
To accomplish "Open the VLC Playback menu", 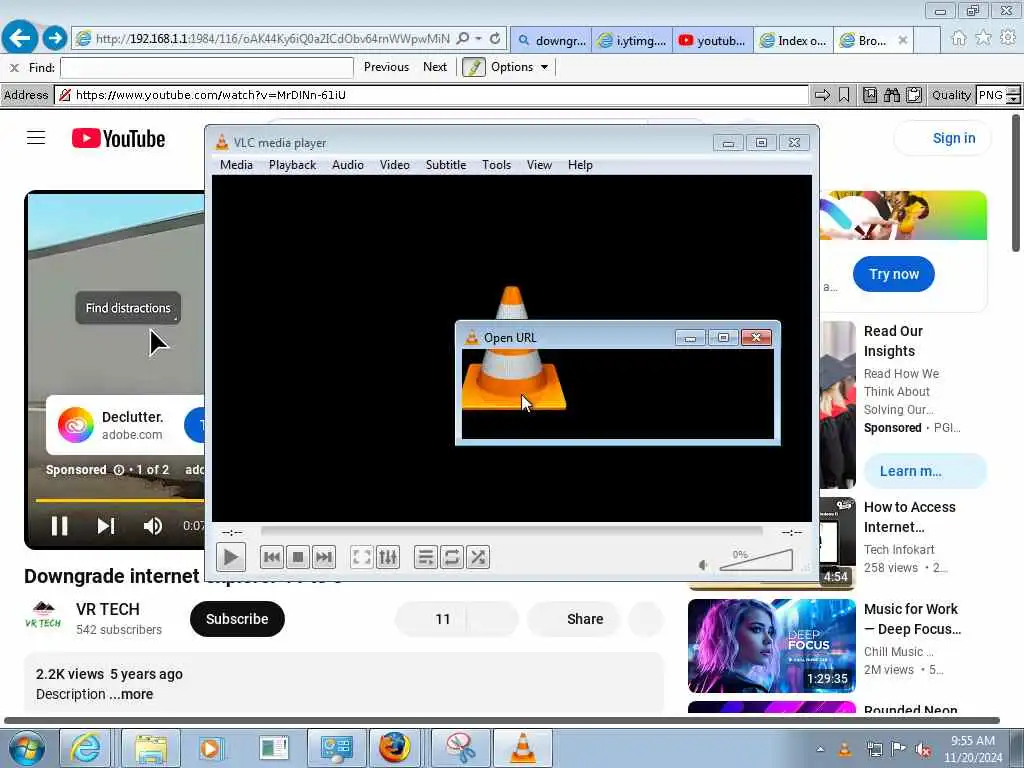I will 293,165.
